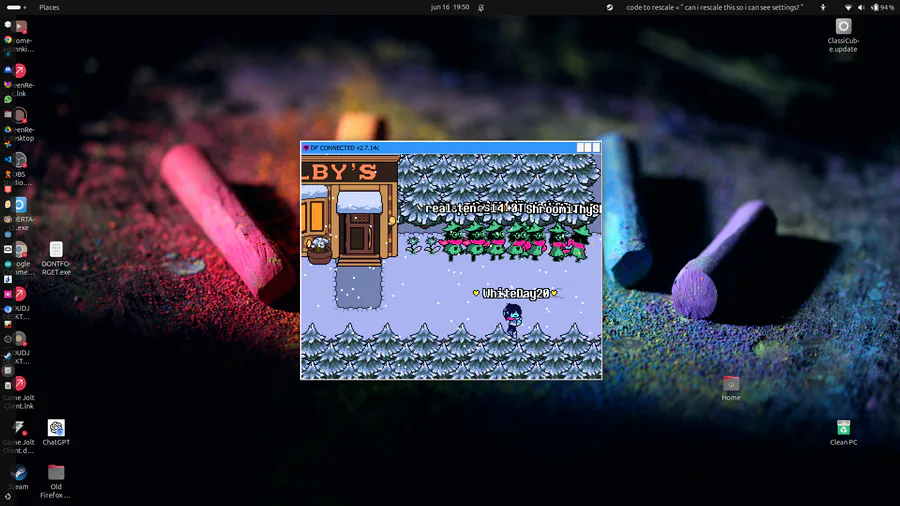Open the accessibility menu in top bar
Screen dimensions: 900x506
pos(823,7)
